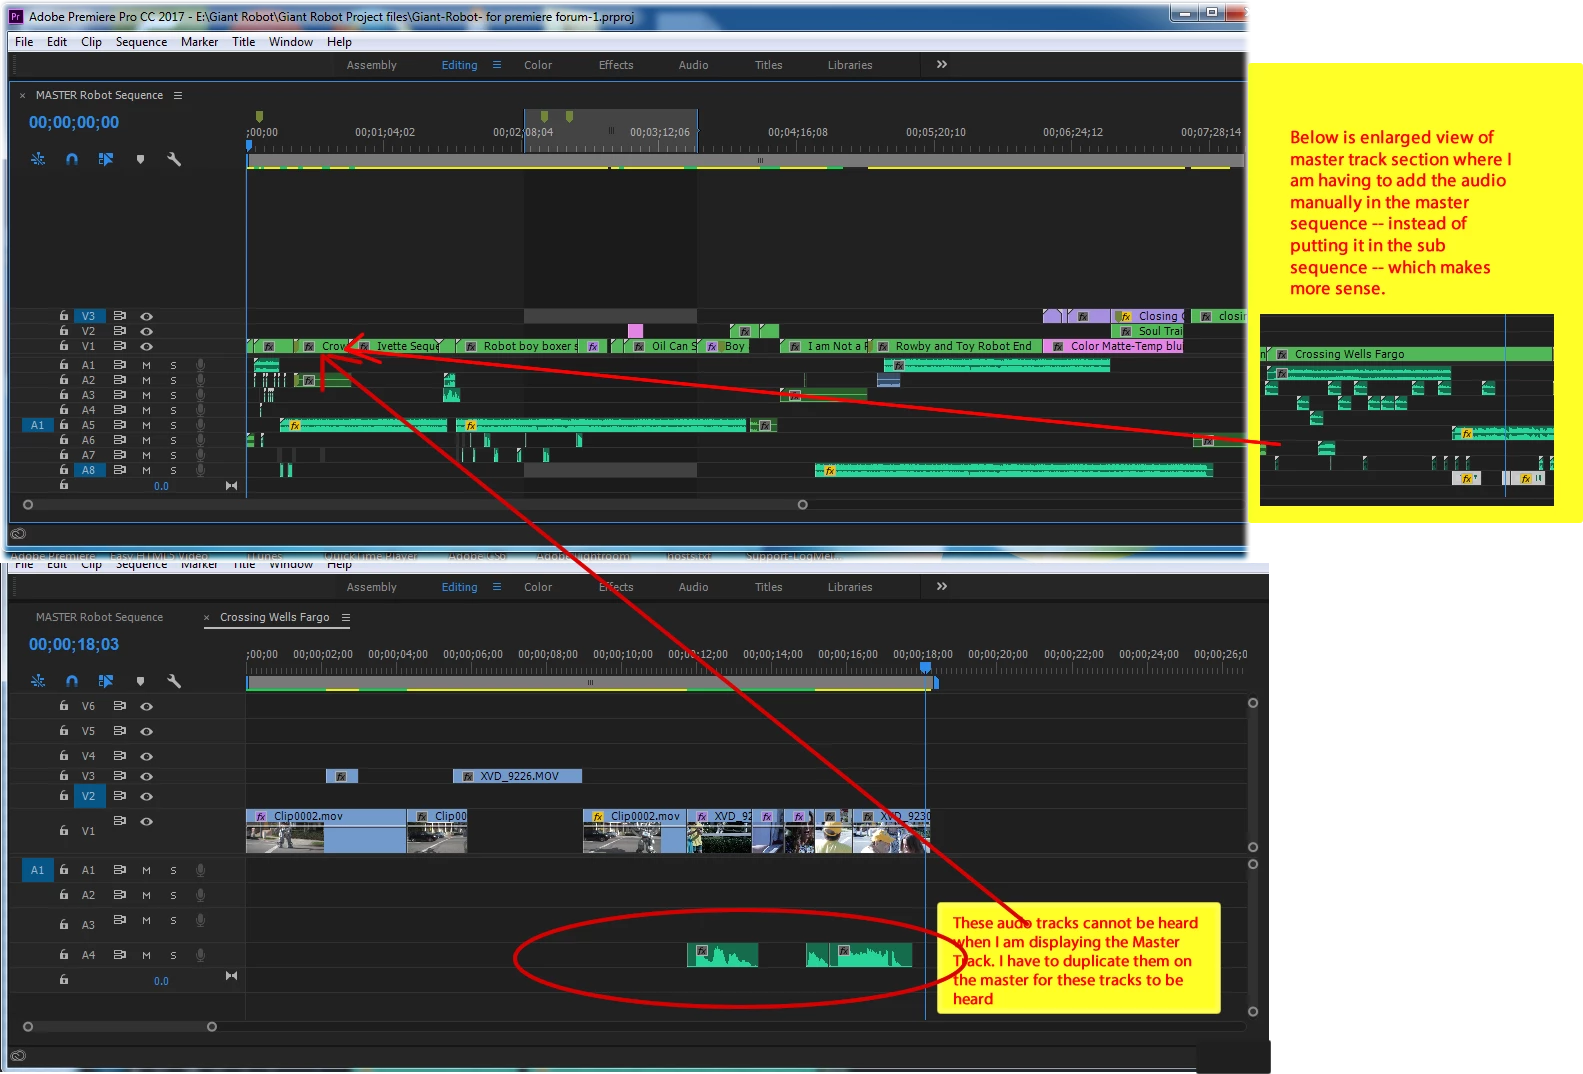Lock track V1 in MASTER Robot Sequence
1583x1074 pixels.
coord(64,345)
